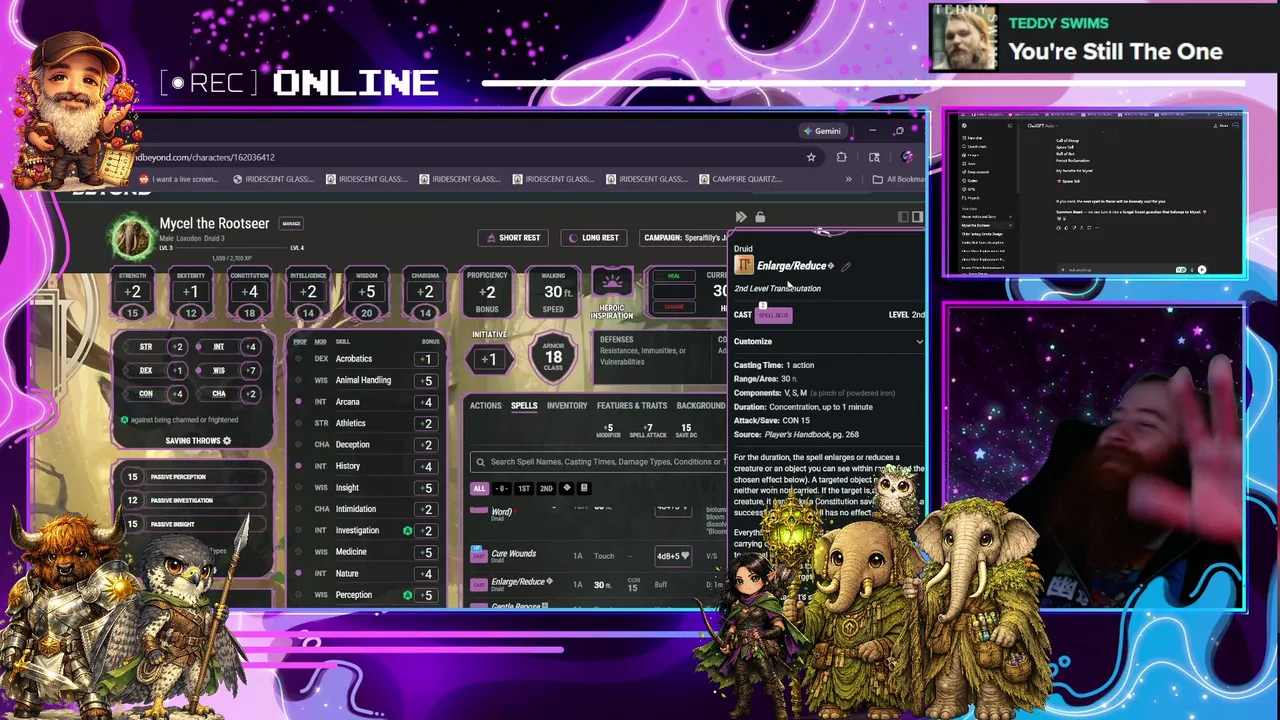Screen dimensions: 1280x720
Task: Click the Armor Class 18 shield
Action: tap(553, 359)
